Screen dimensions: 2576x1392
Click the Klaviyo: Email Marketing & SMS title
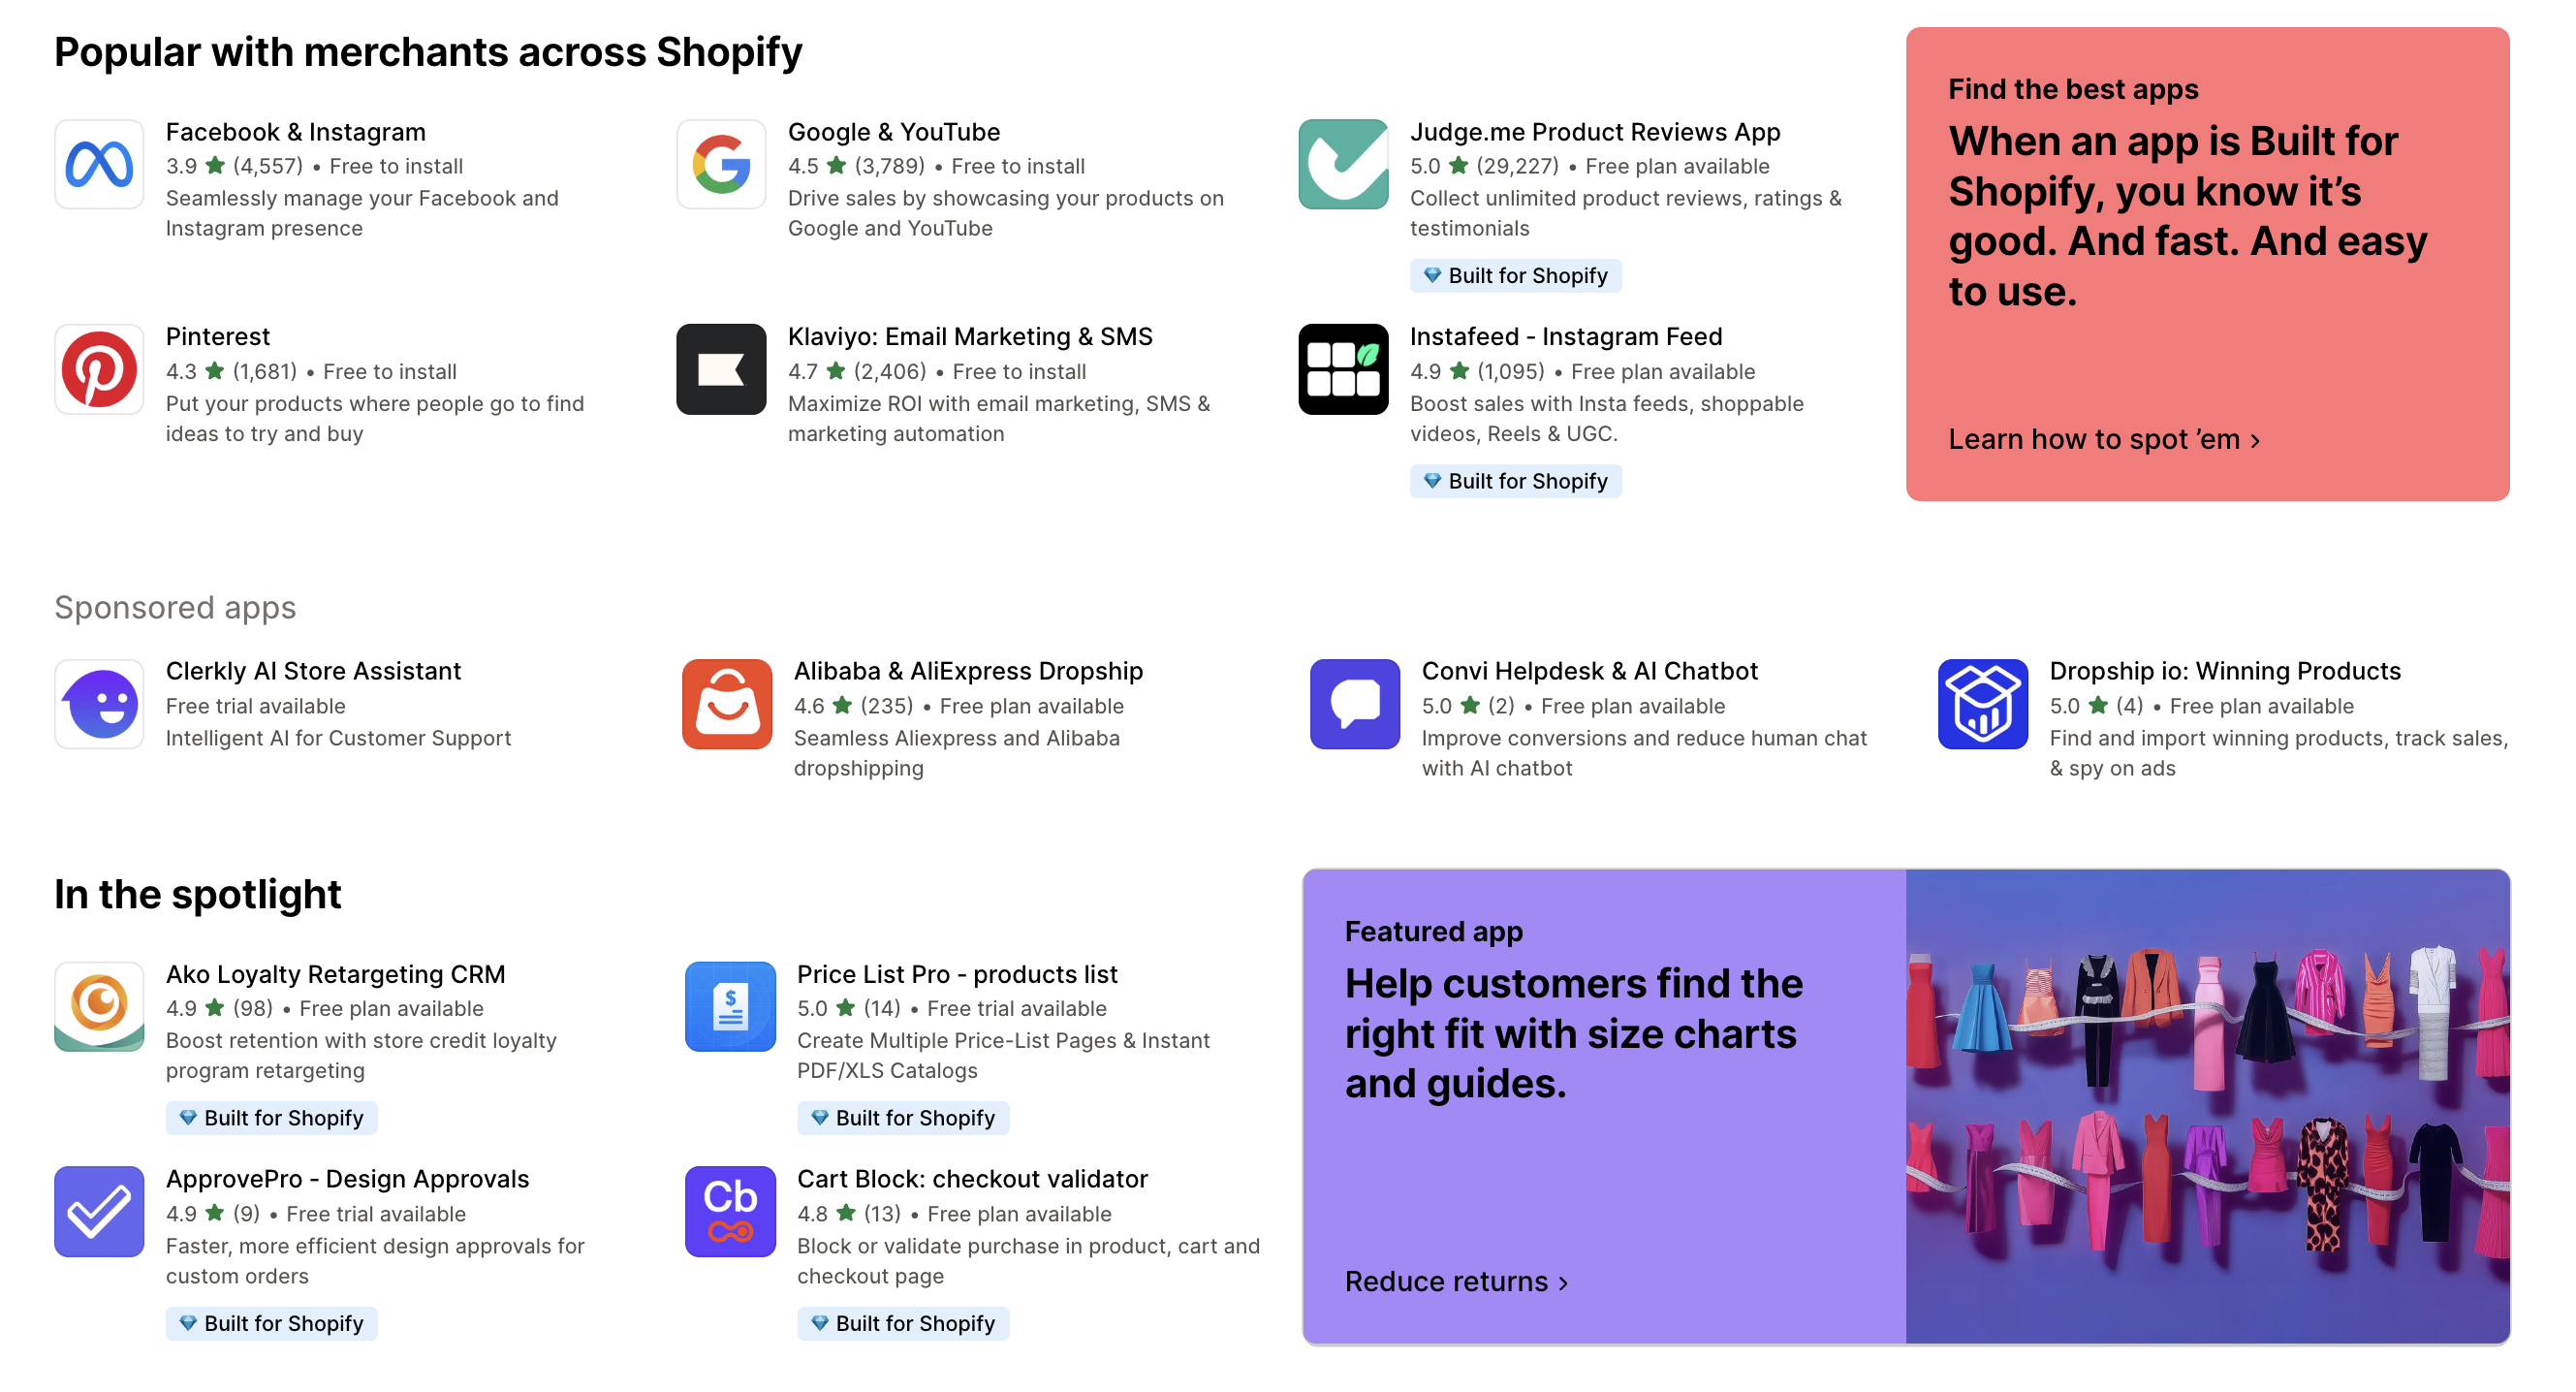(970, 336)
